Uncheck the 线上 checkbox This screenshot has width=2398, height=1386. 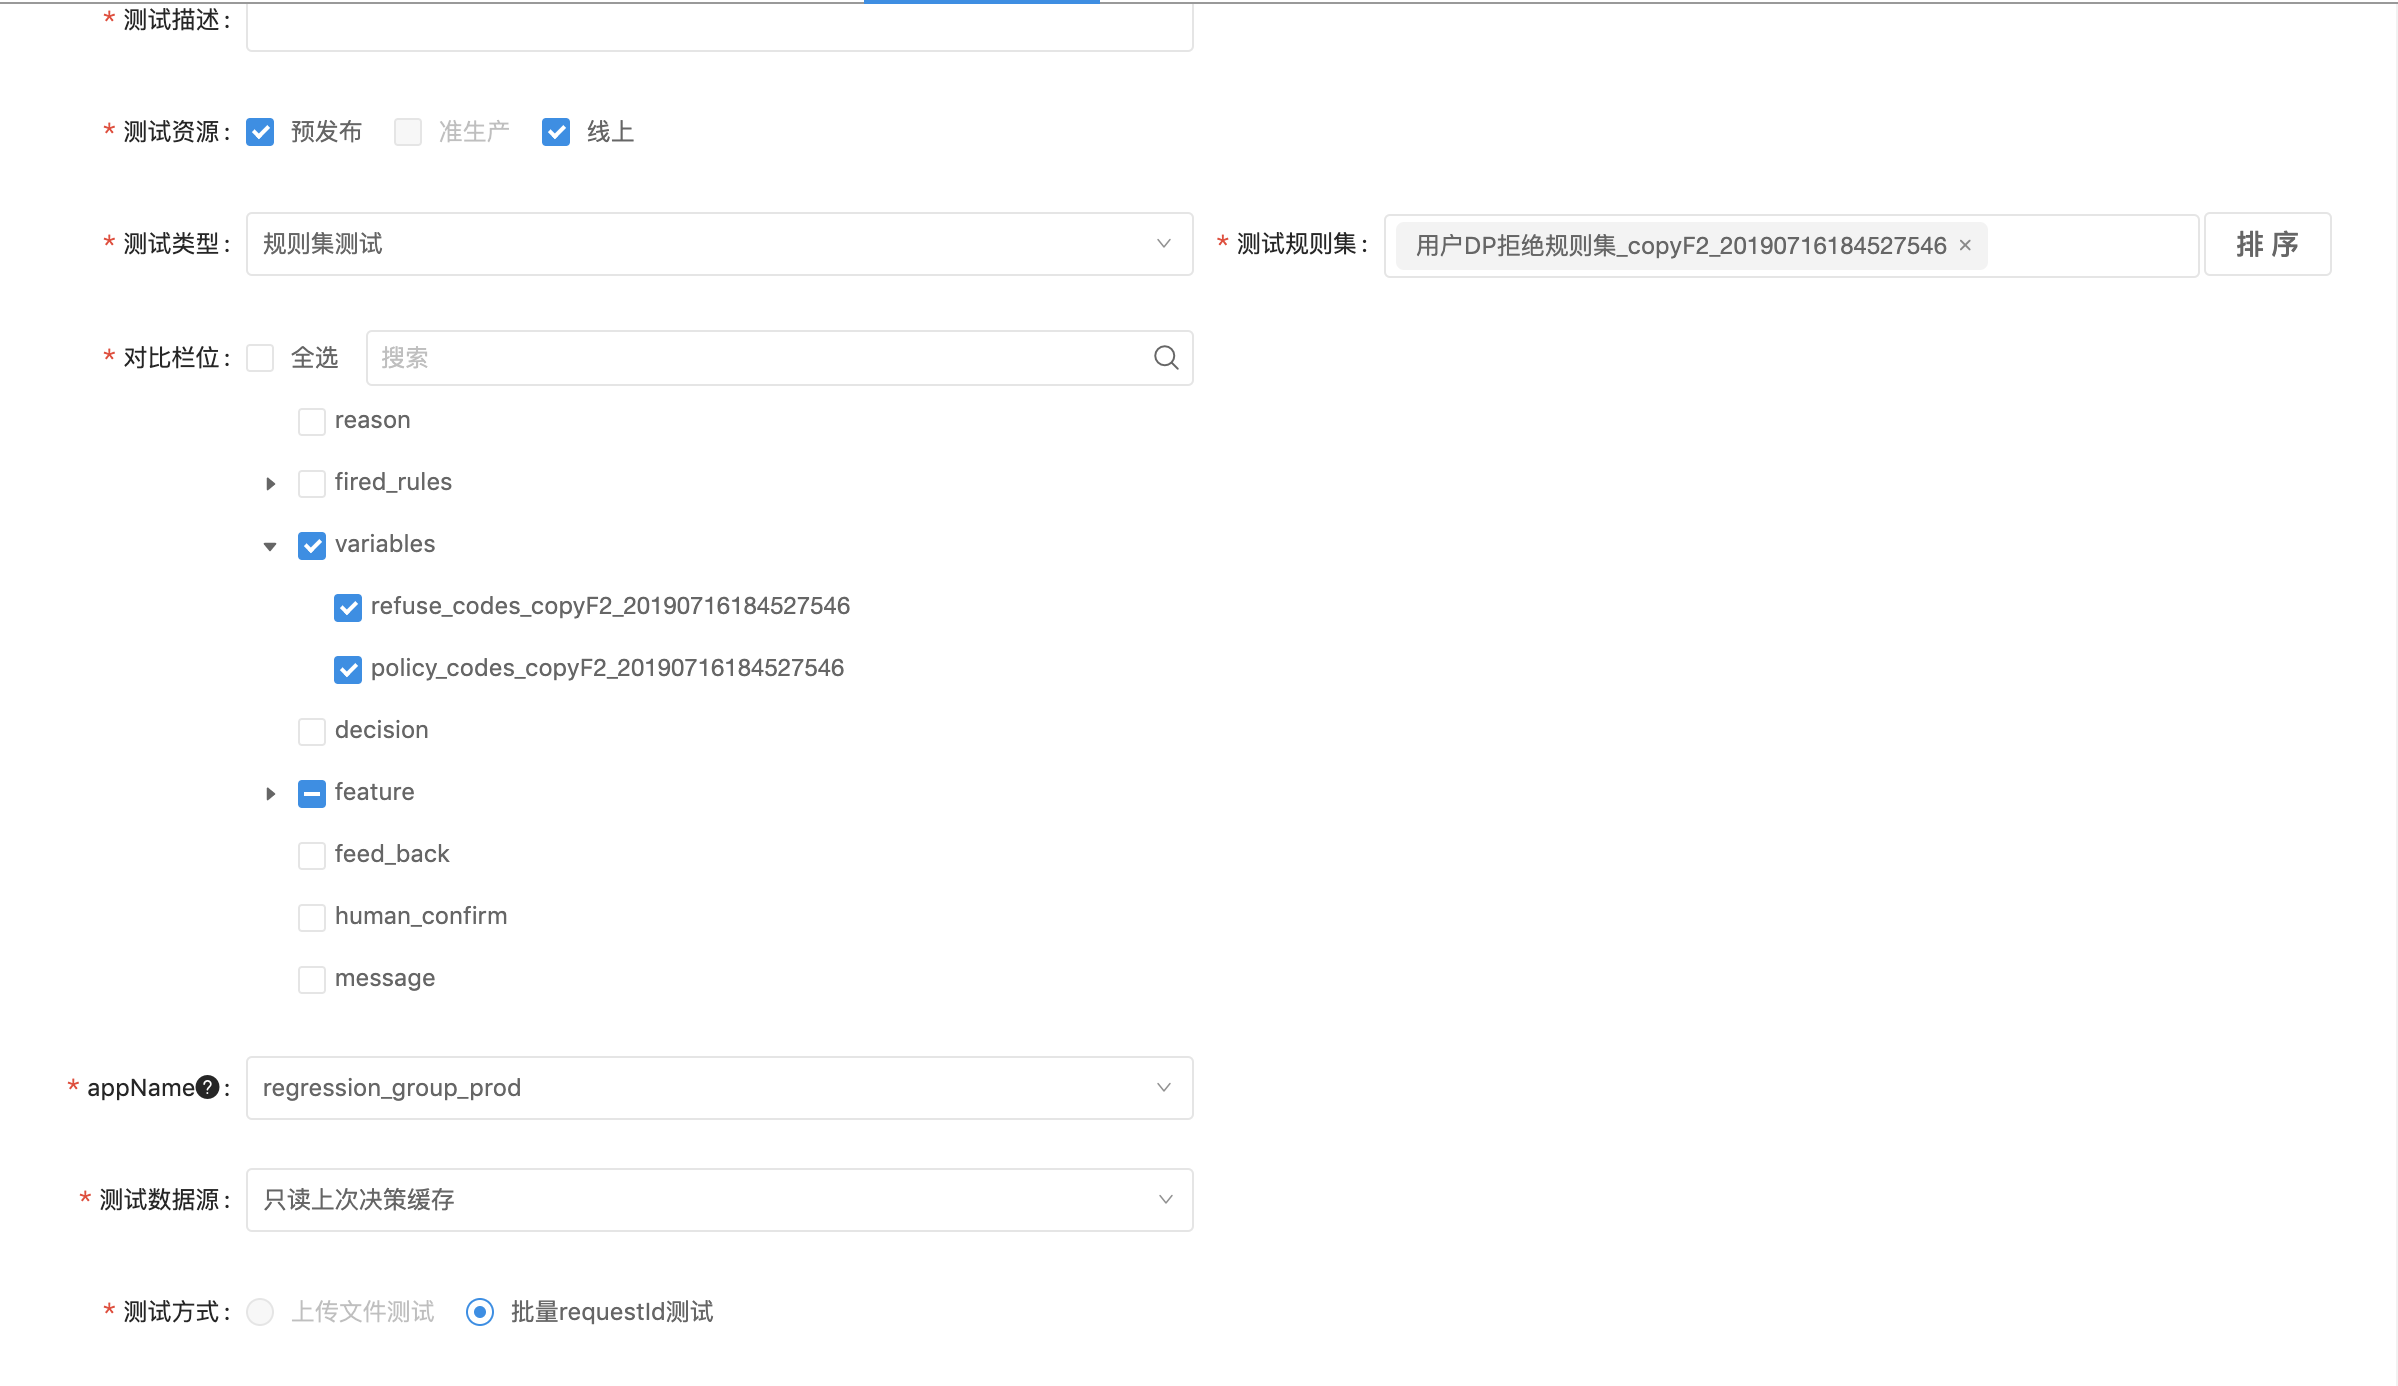click(x=556, y=132)
